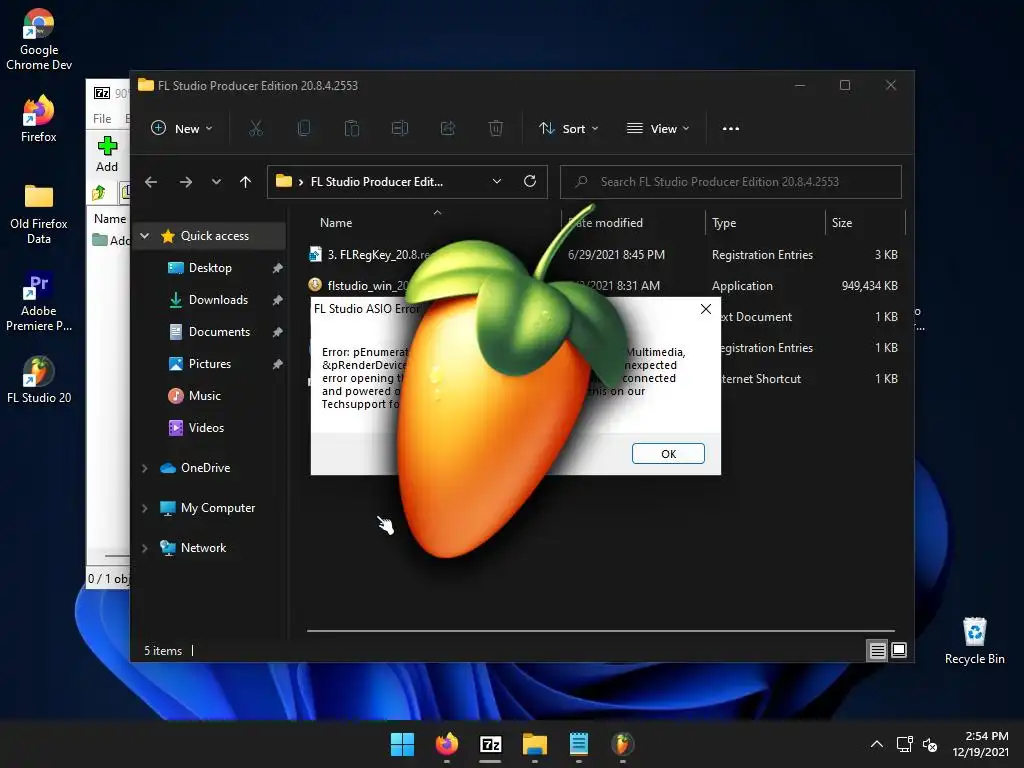Open Notepad icon on taskbar
Viewport: 1024px width, 768px height.
579,744
